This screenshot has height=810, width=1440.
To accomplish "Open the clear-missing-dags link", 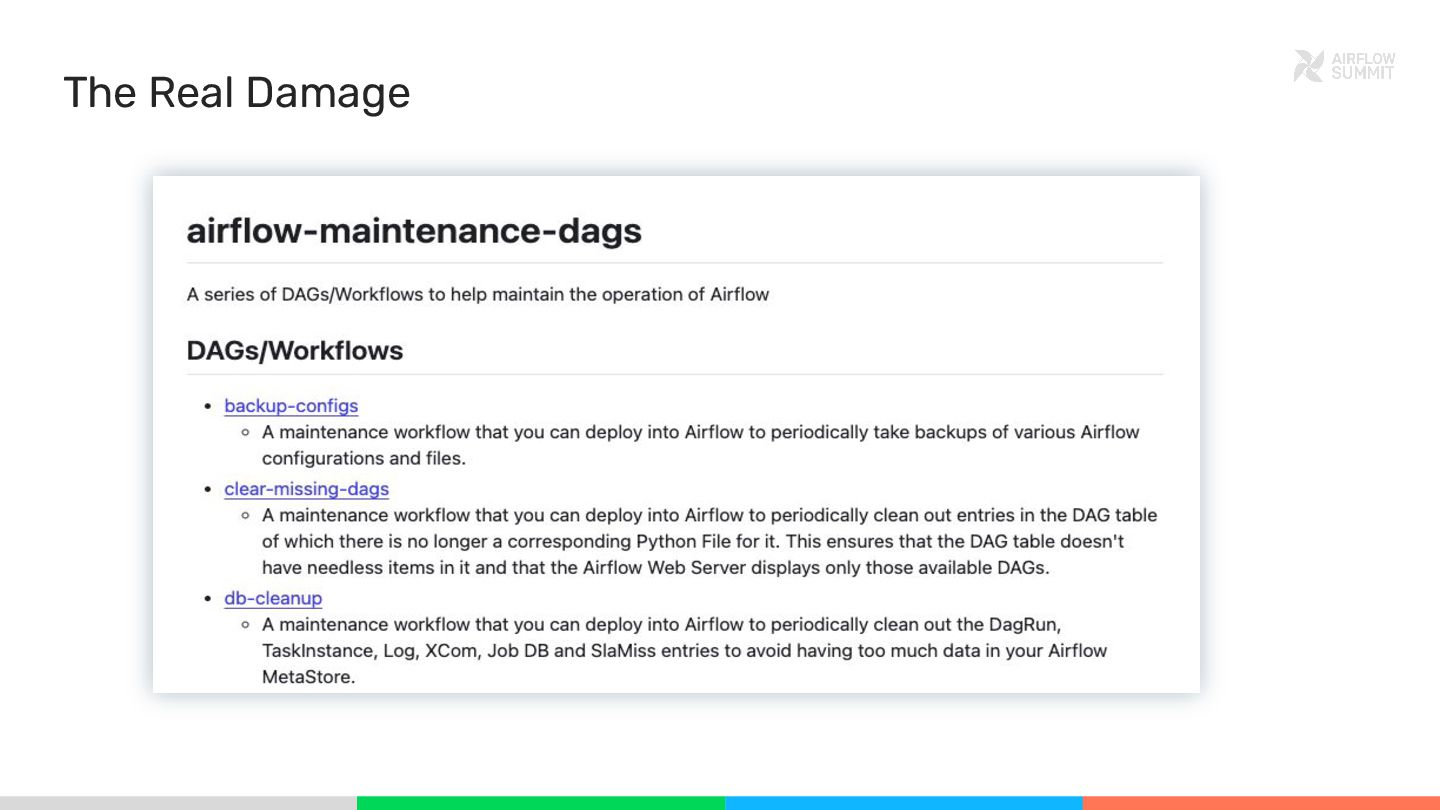I will [306, 489].
